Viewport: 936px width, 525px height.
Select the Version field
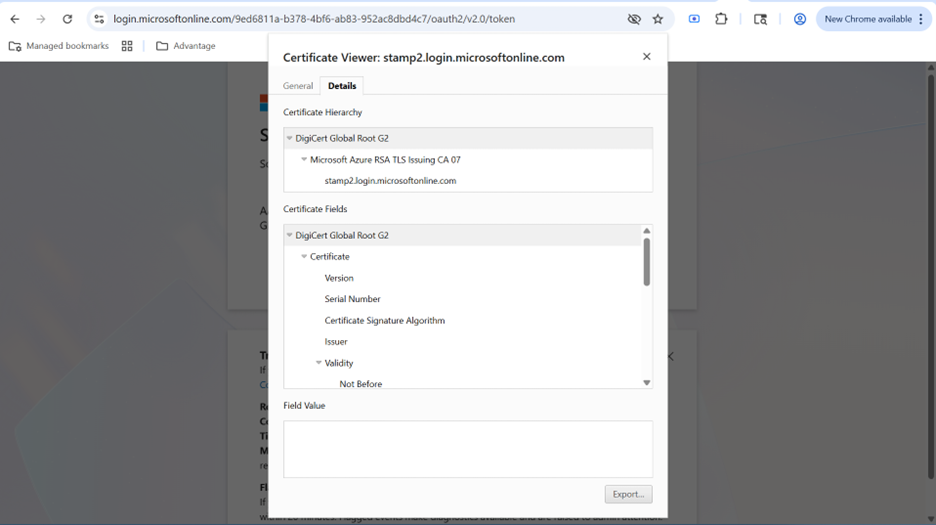tap(339, 278)
